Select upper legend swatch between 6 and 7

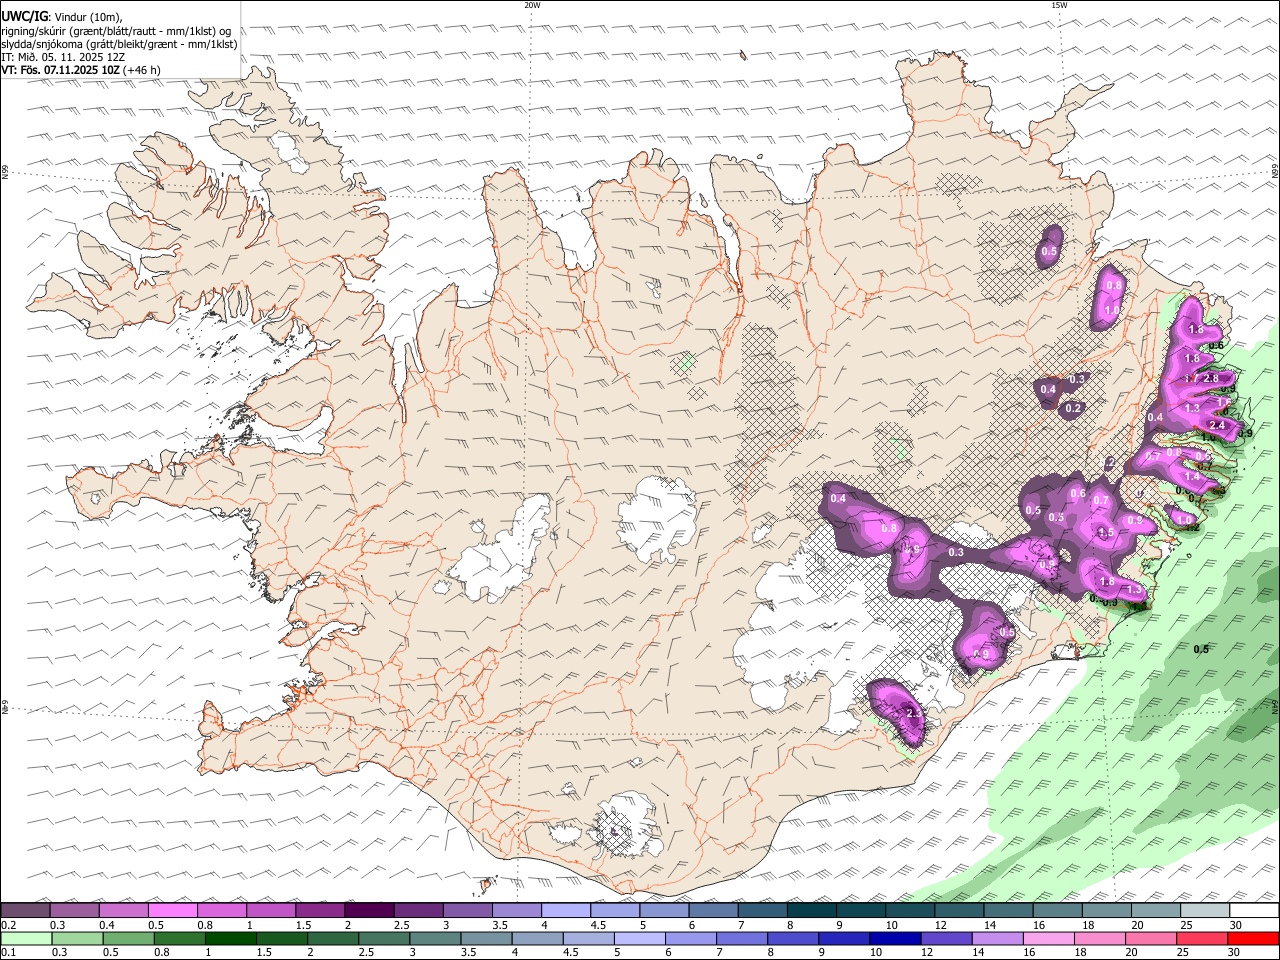pos(713,911)
